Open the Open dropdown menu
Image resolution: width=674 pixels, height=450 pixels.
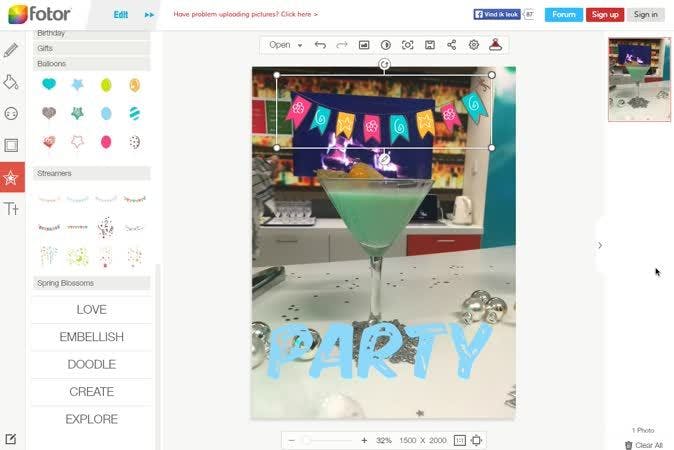[x=285, y=45]
